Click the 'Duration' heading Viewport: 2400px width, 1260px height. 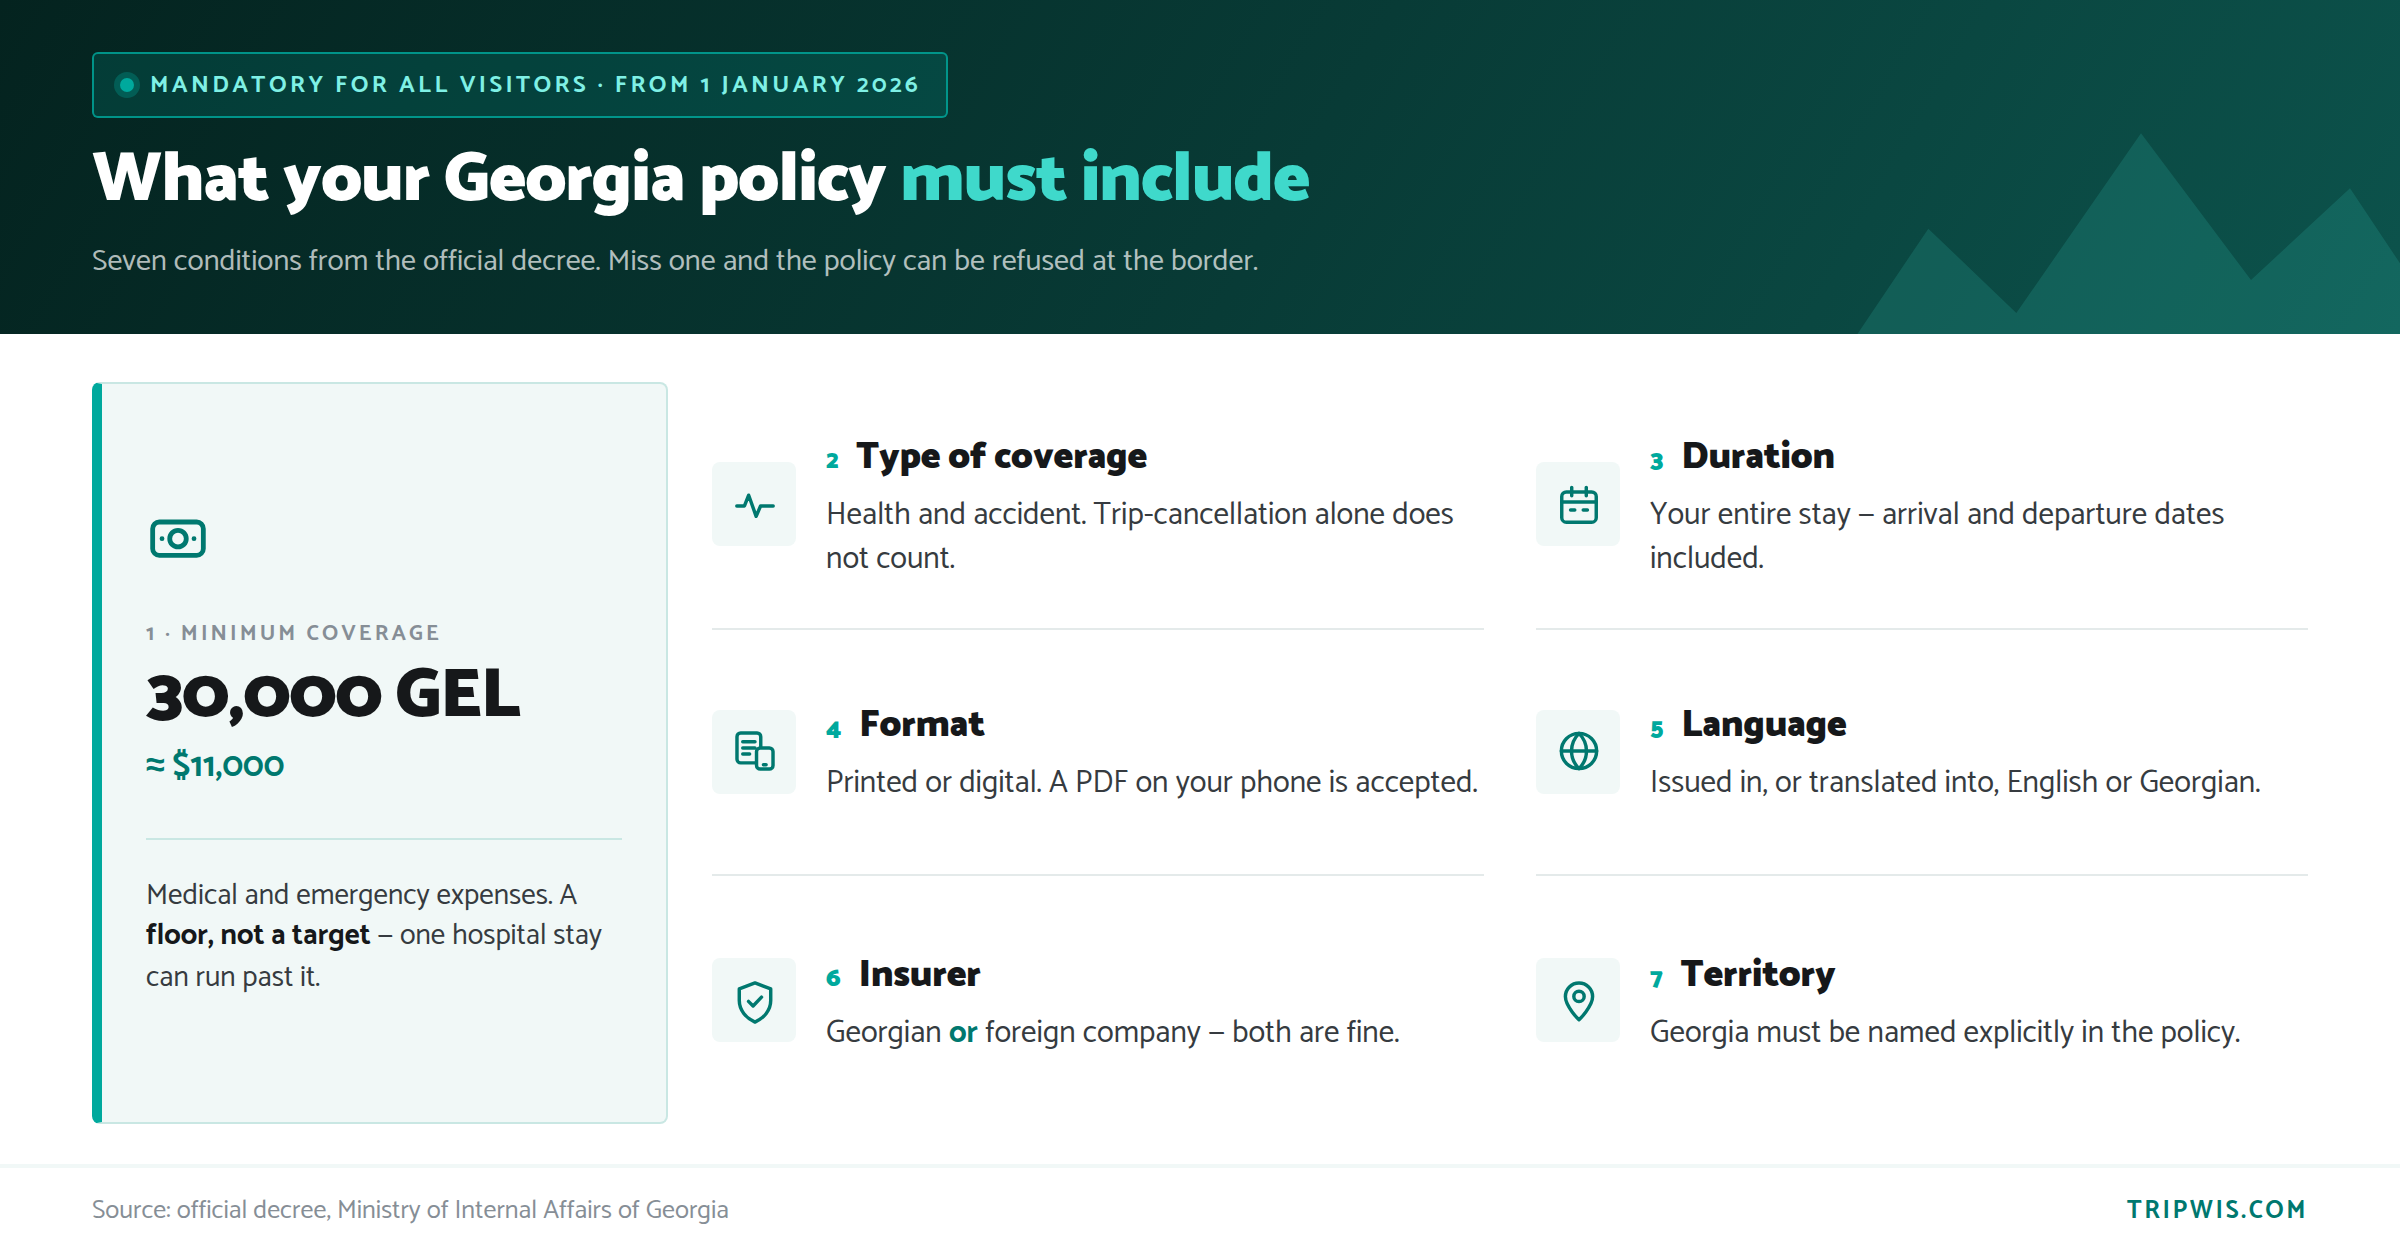click(x=1758, y=456)
